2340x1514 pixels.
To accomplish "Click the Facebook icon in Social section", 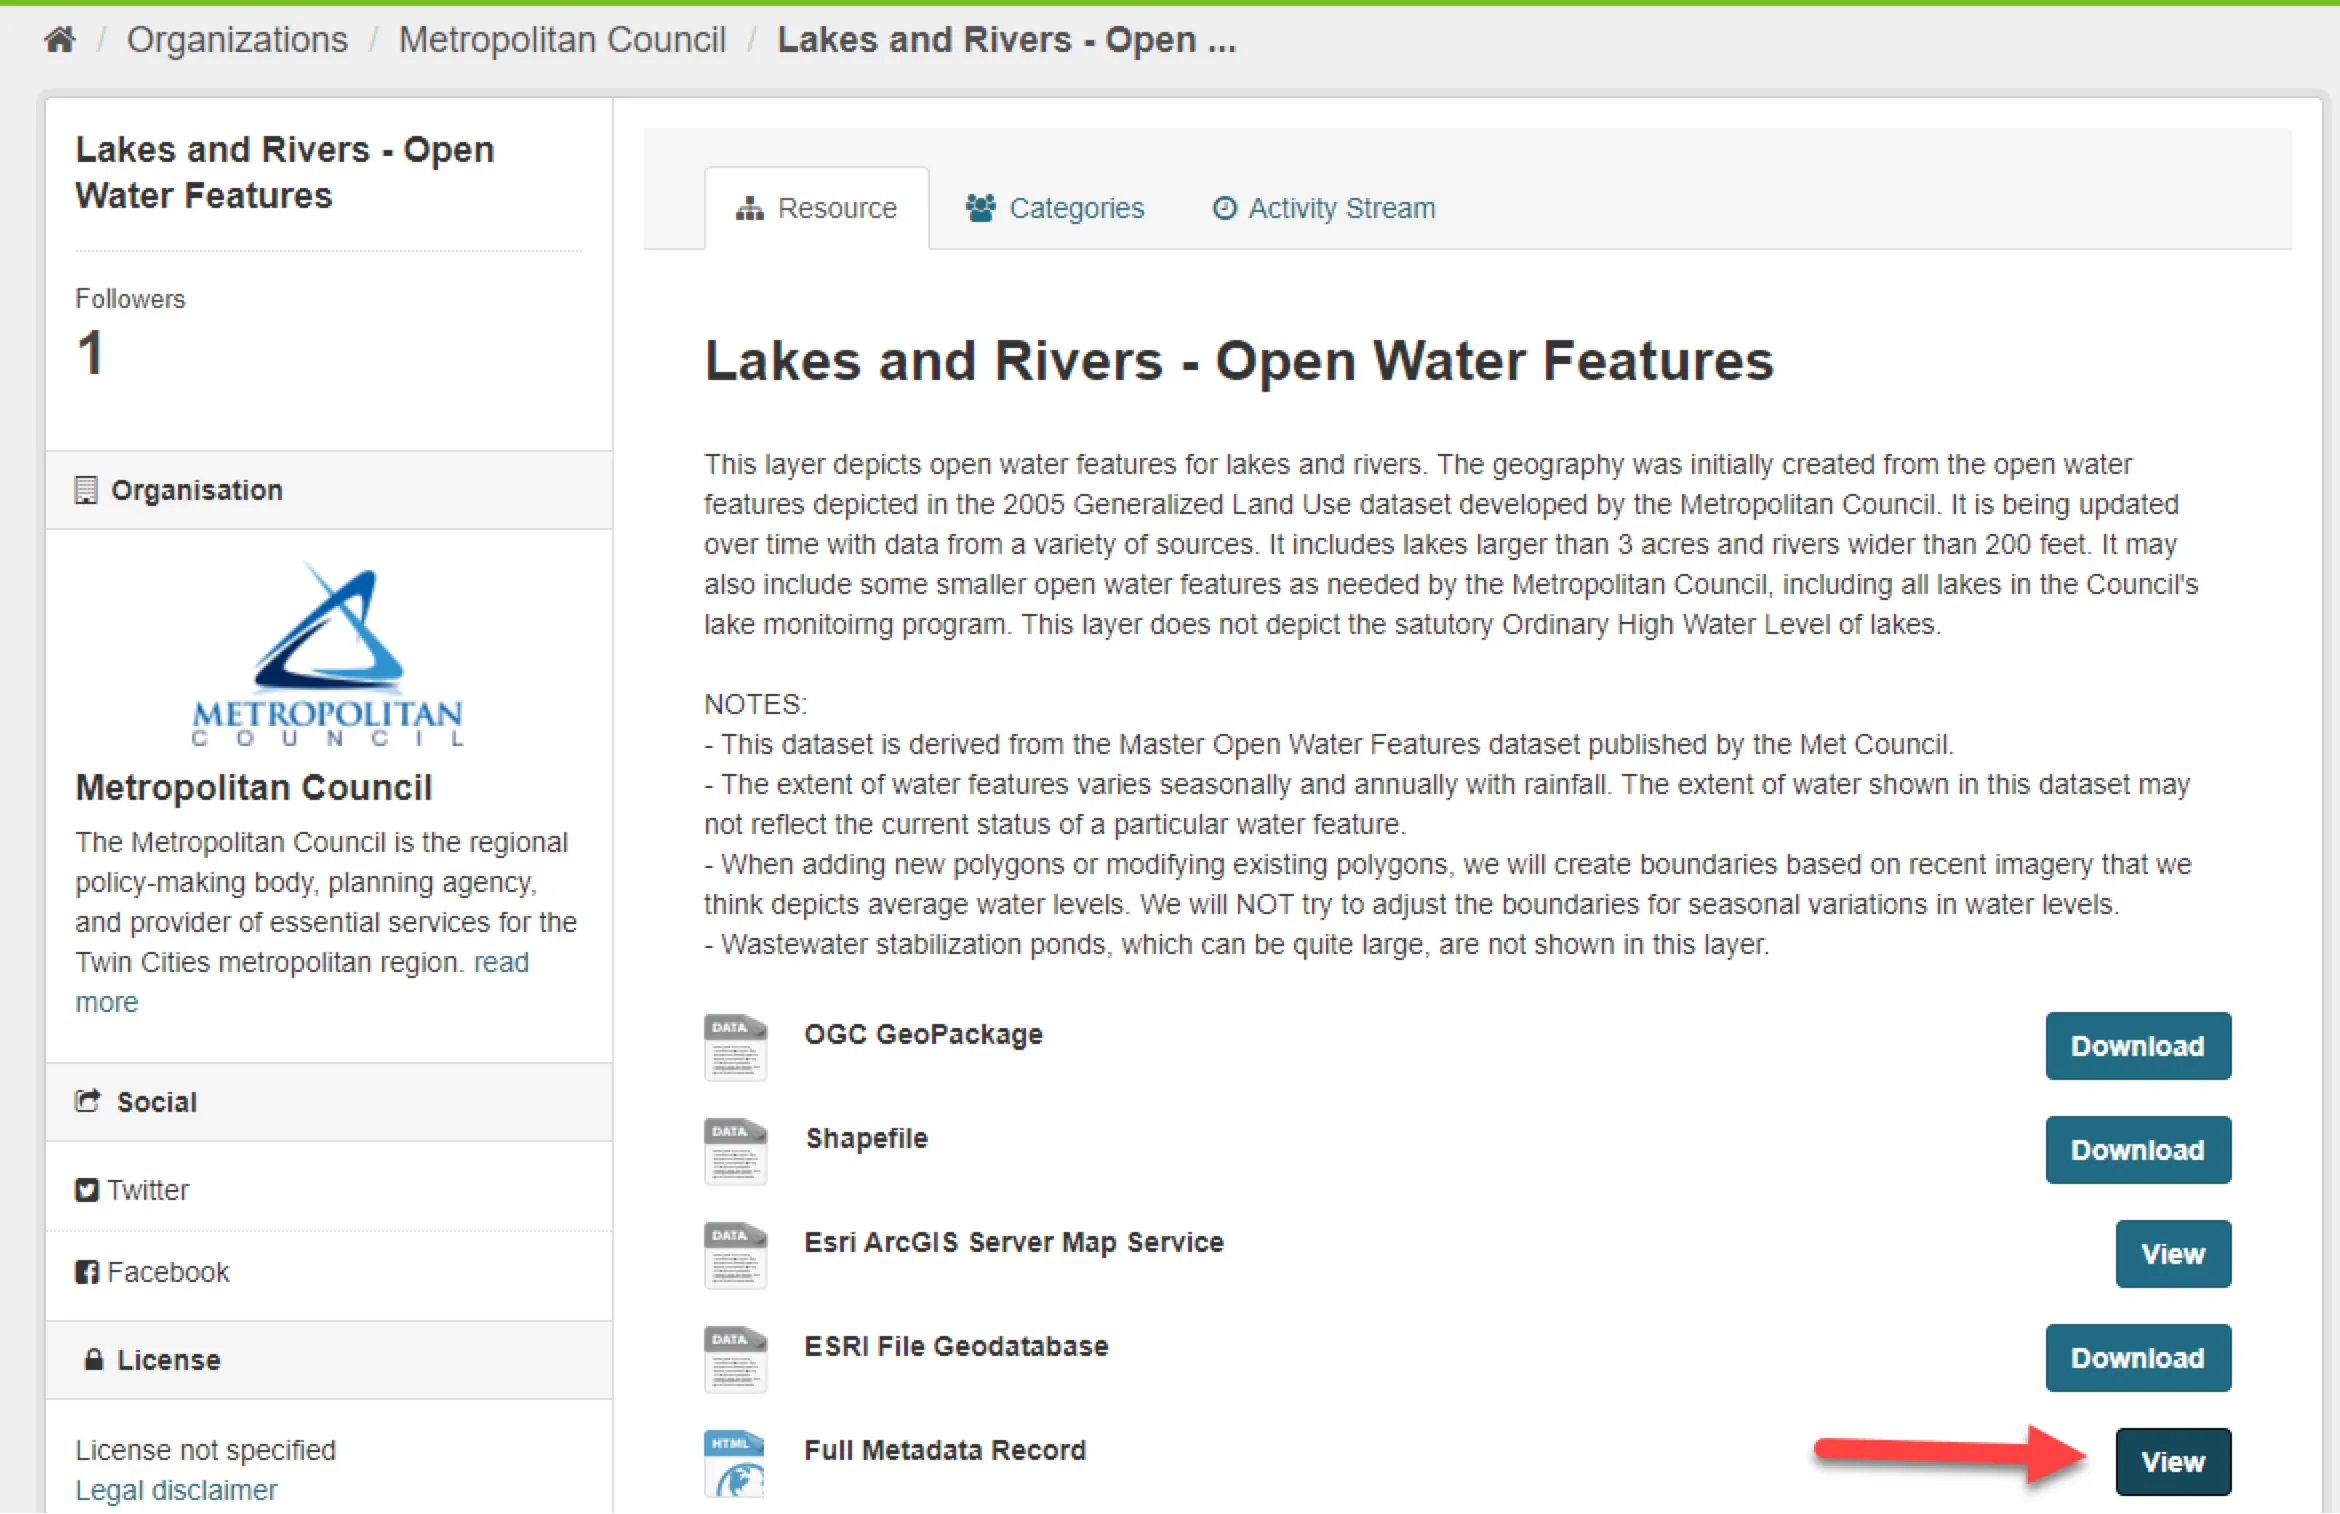I will click(87, 1272).
